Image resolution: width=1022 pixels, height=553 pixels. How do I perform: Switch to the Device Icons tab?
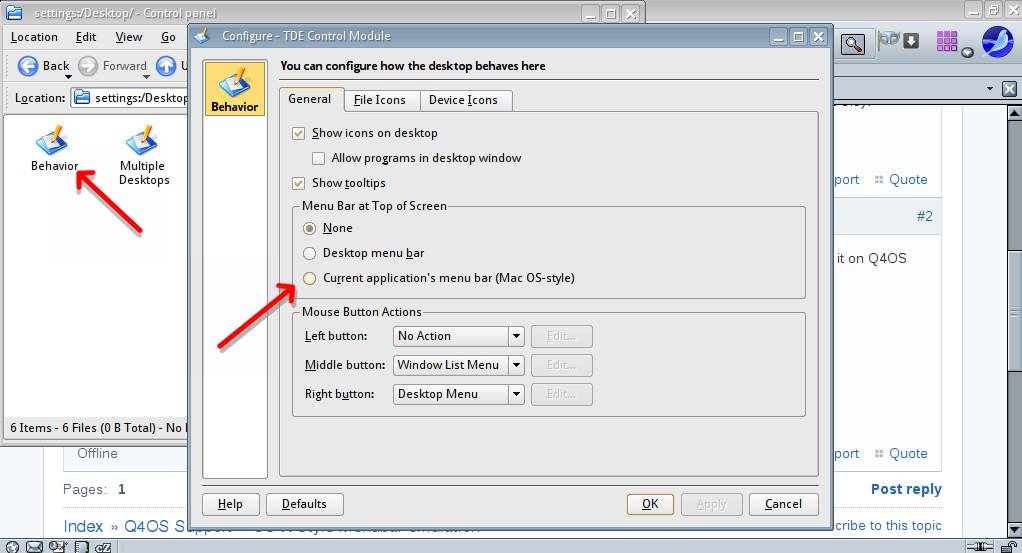pyautogui.click(x=463, y=100)
